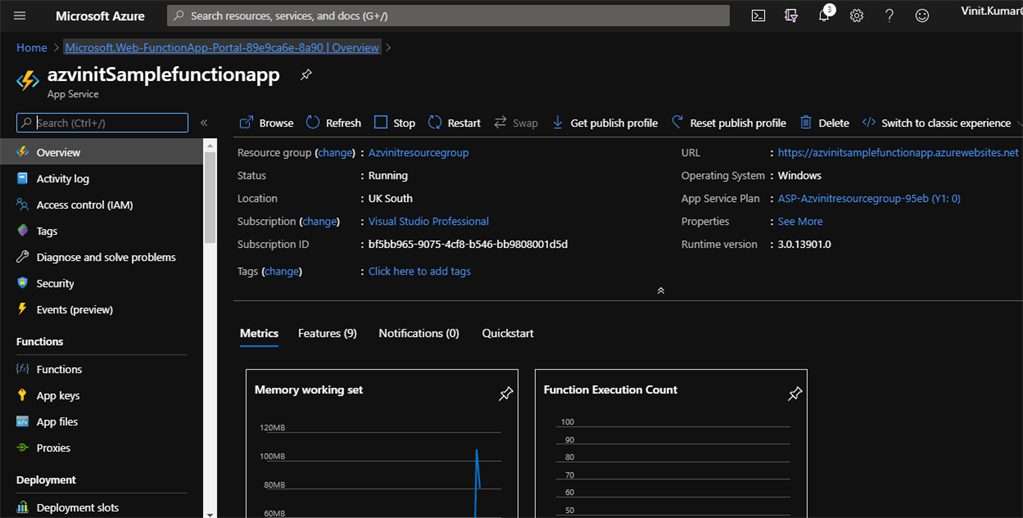Collapse the essentials section chevron
The height and width of the screenshot is (518, 1023).
click(660, 291)
